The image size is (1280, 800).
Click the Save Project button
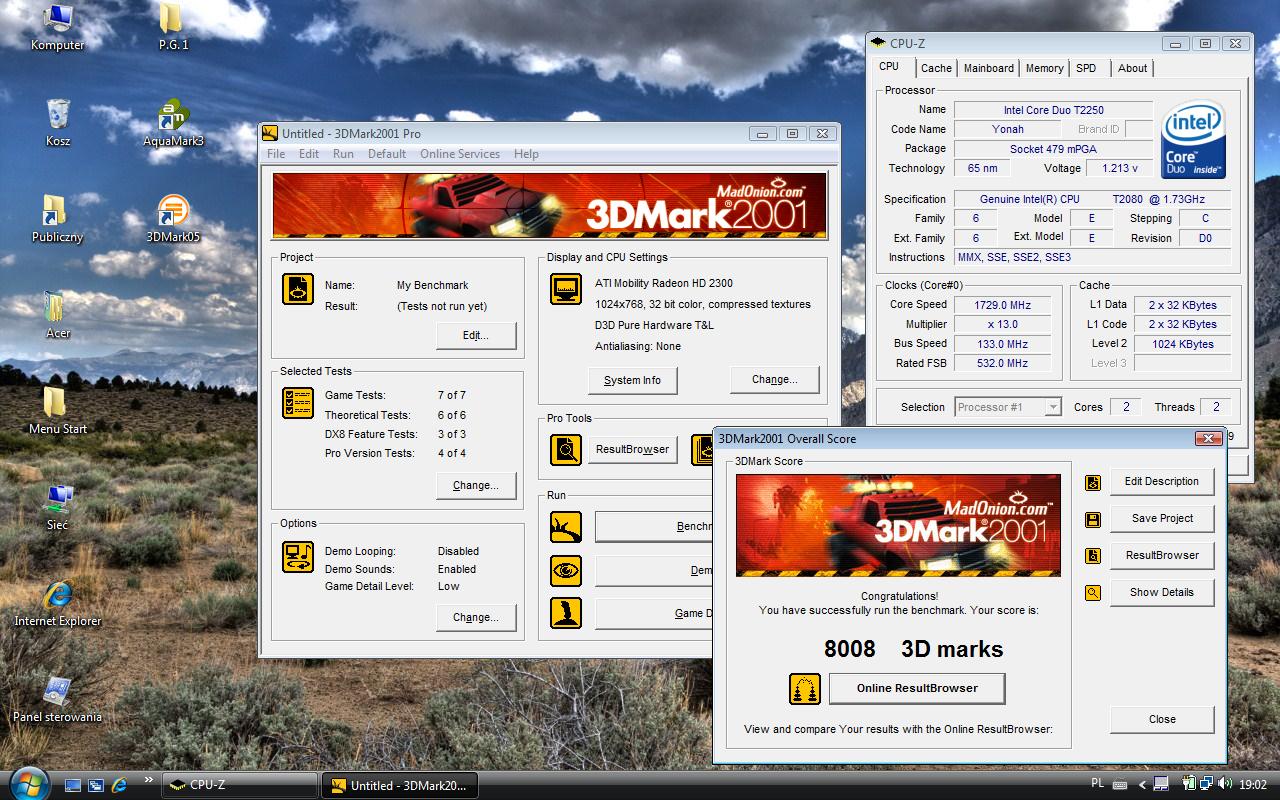click(1161, 518)
